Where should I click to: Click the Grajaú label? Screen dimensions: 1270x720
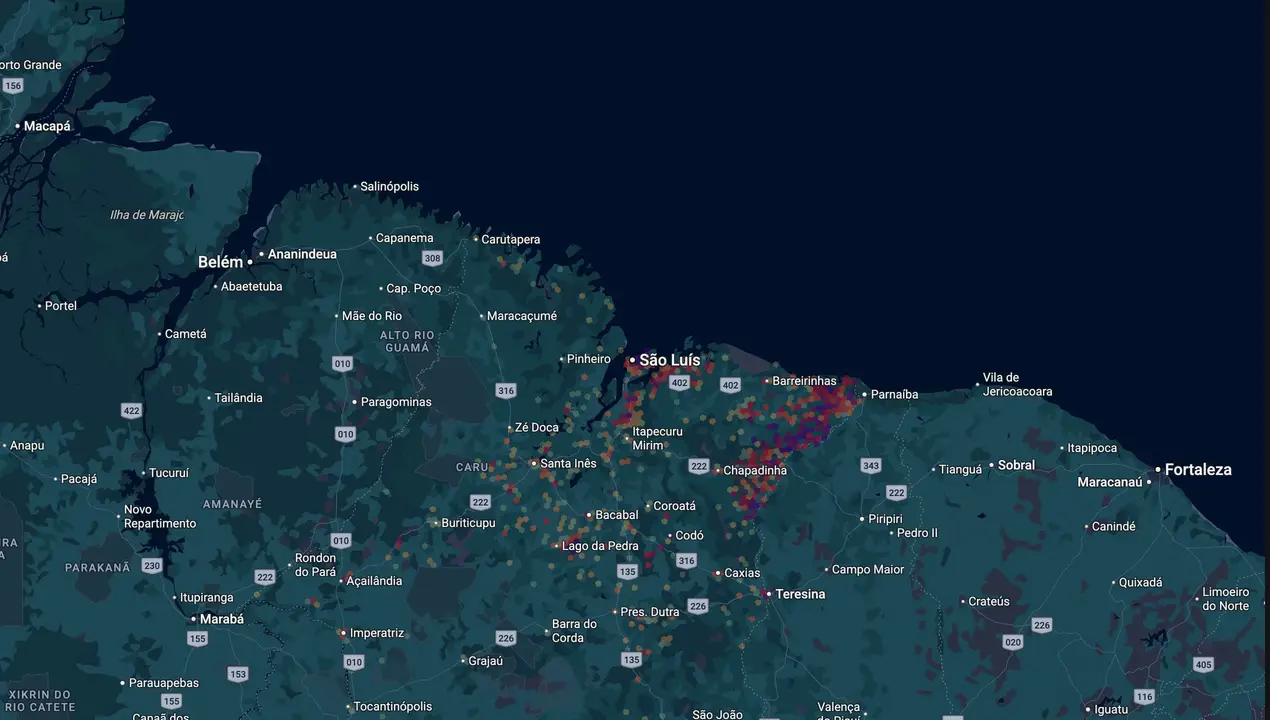486,660
